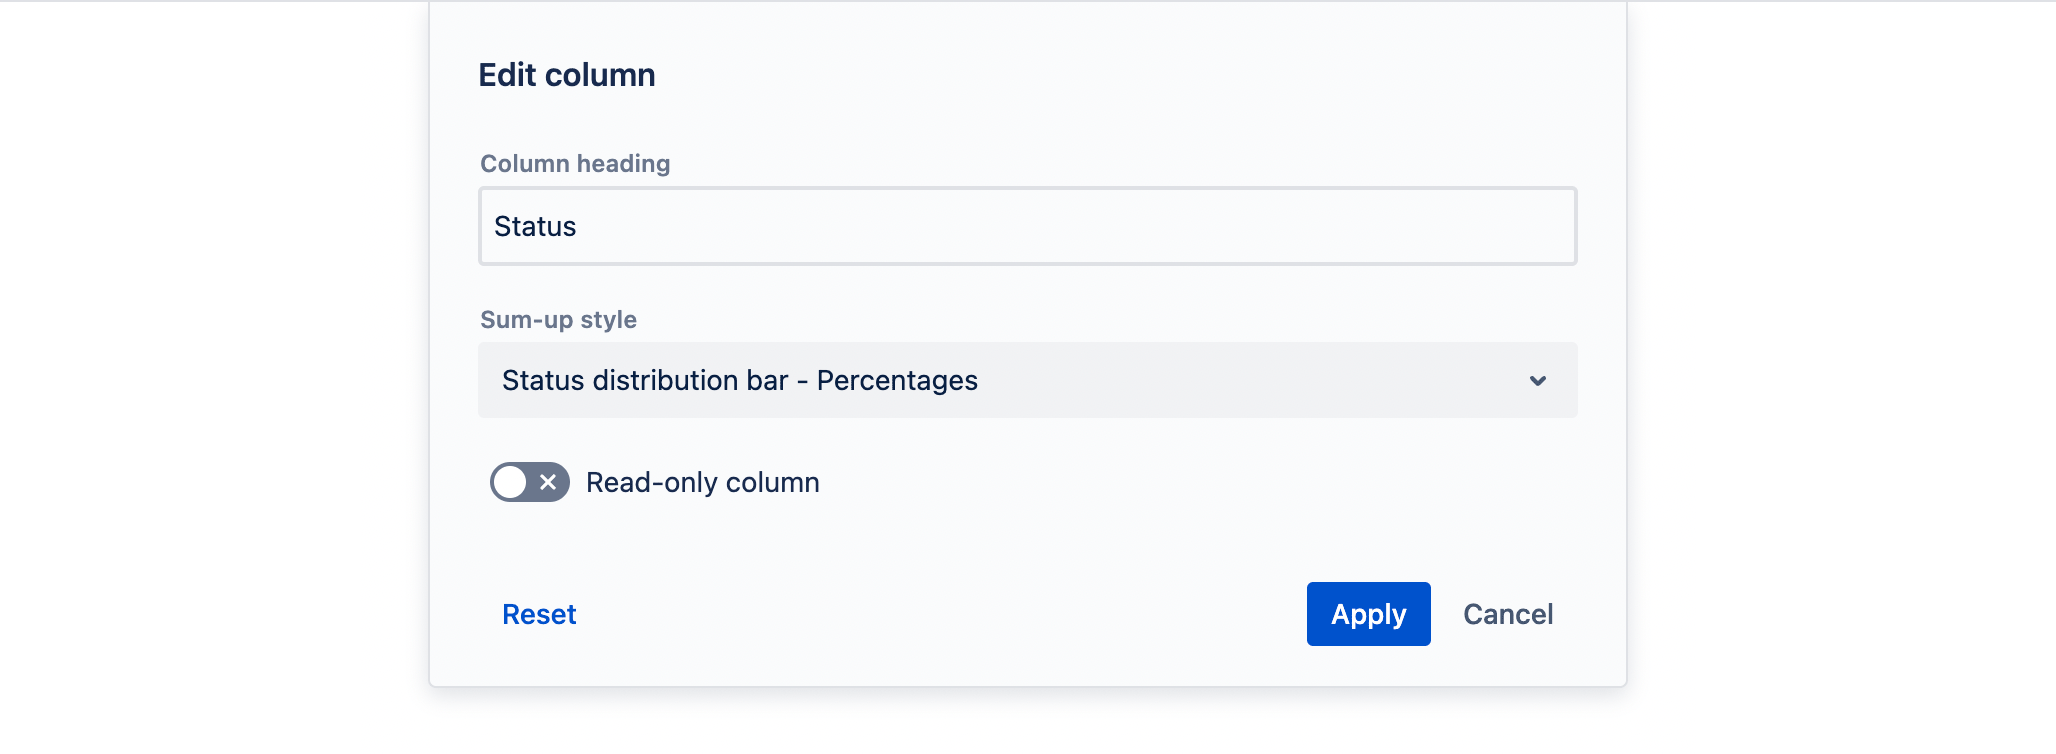Cancel editing the column
The height and width of the screenshot is (754, 2056).
tap(1508, 614)
